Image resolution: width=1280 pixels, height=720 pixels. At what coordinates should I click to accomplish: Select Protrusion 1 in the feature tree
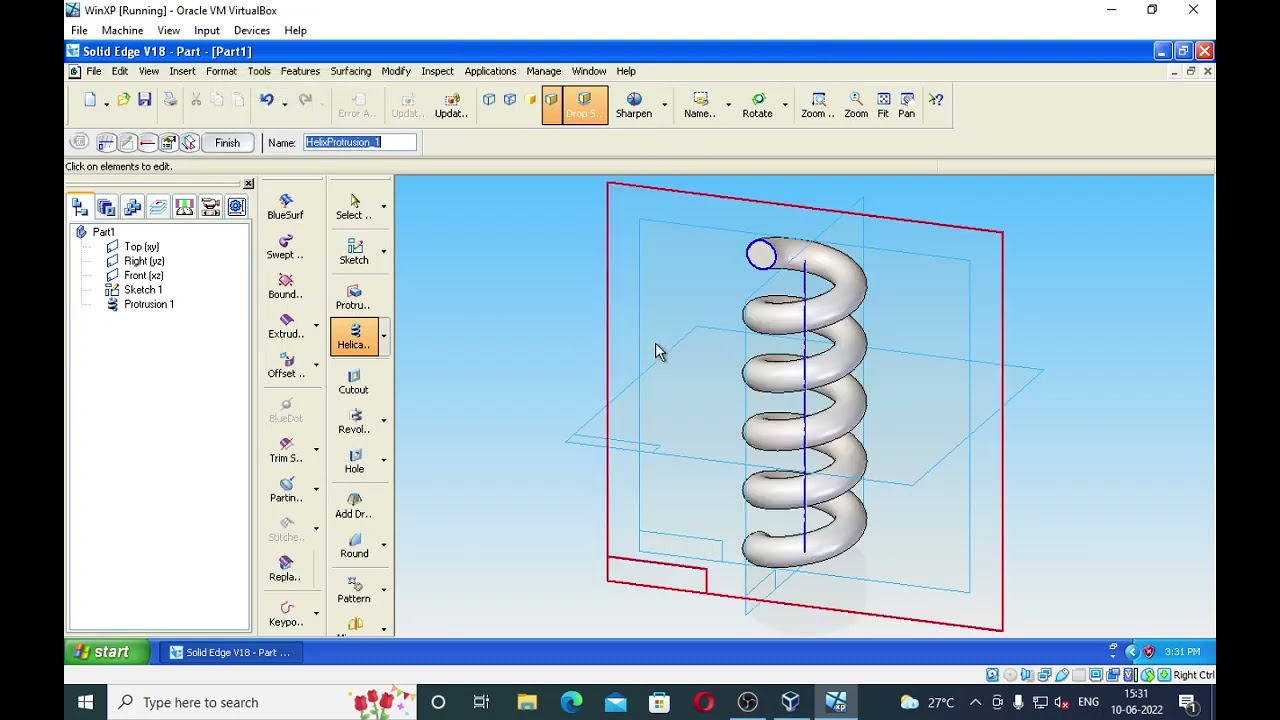point(148,304)
